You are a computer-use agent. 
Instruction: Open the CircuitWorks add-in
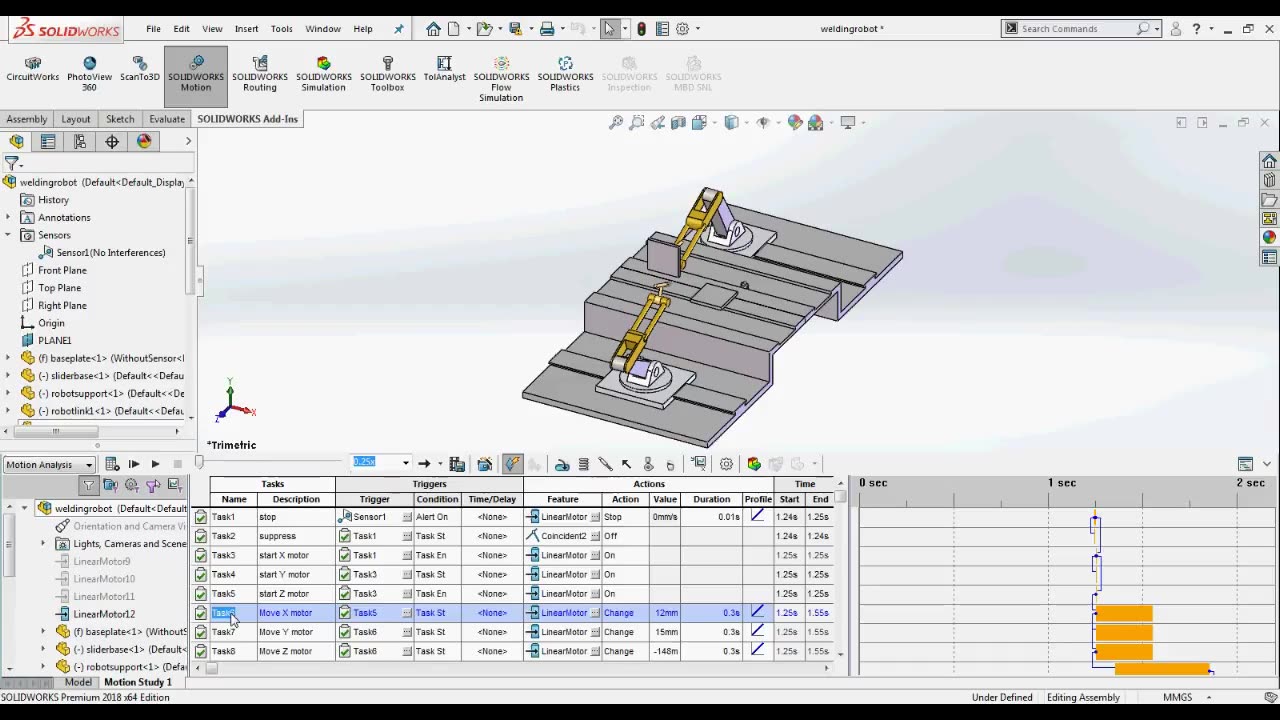coord(33,70)
